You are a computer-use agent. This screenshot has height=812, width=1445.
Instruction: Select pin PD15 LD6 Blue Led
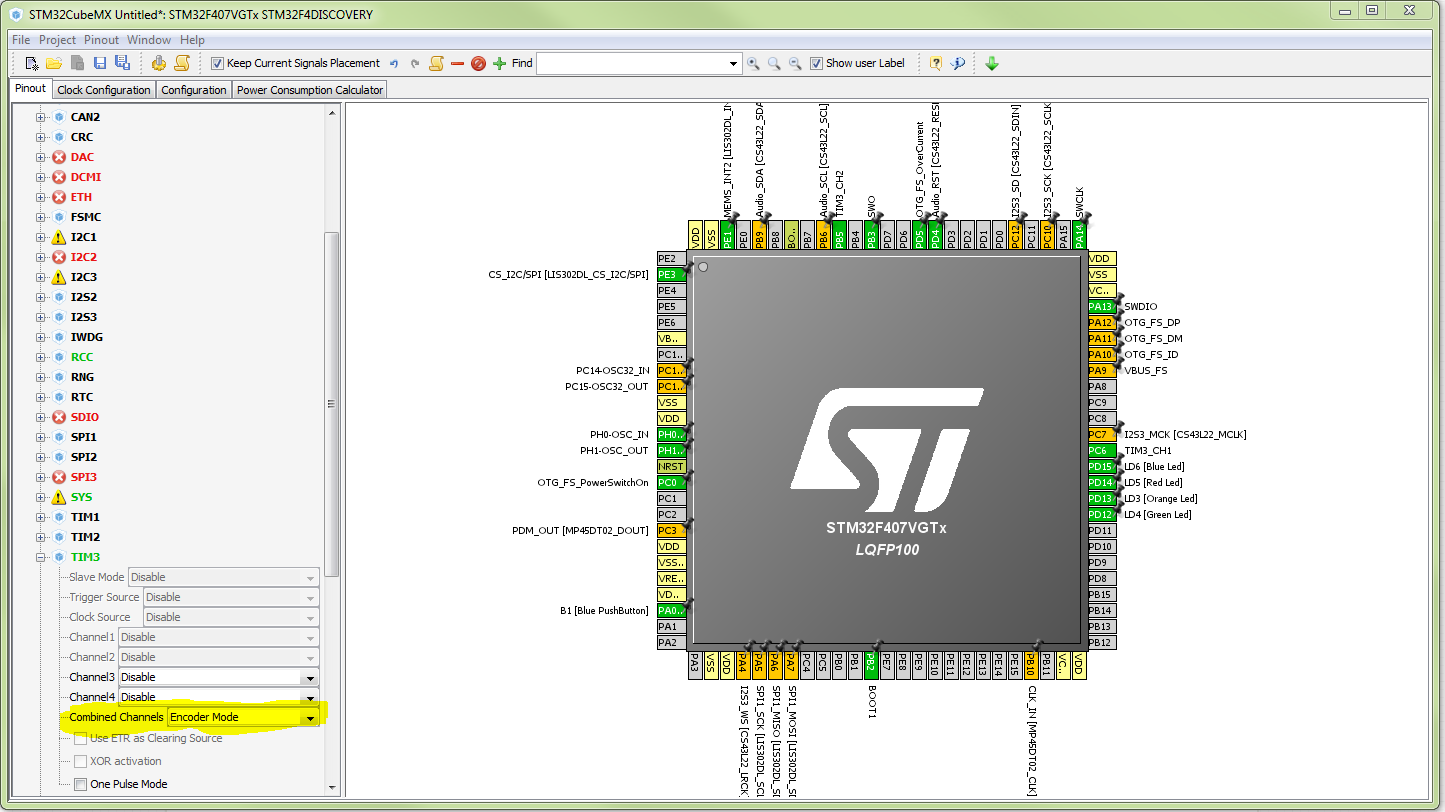(x=1101, y=467)
